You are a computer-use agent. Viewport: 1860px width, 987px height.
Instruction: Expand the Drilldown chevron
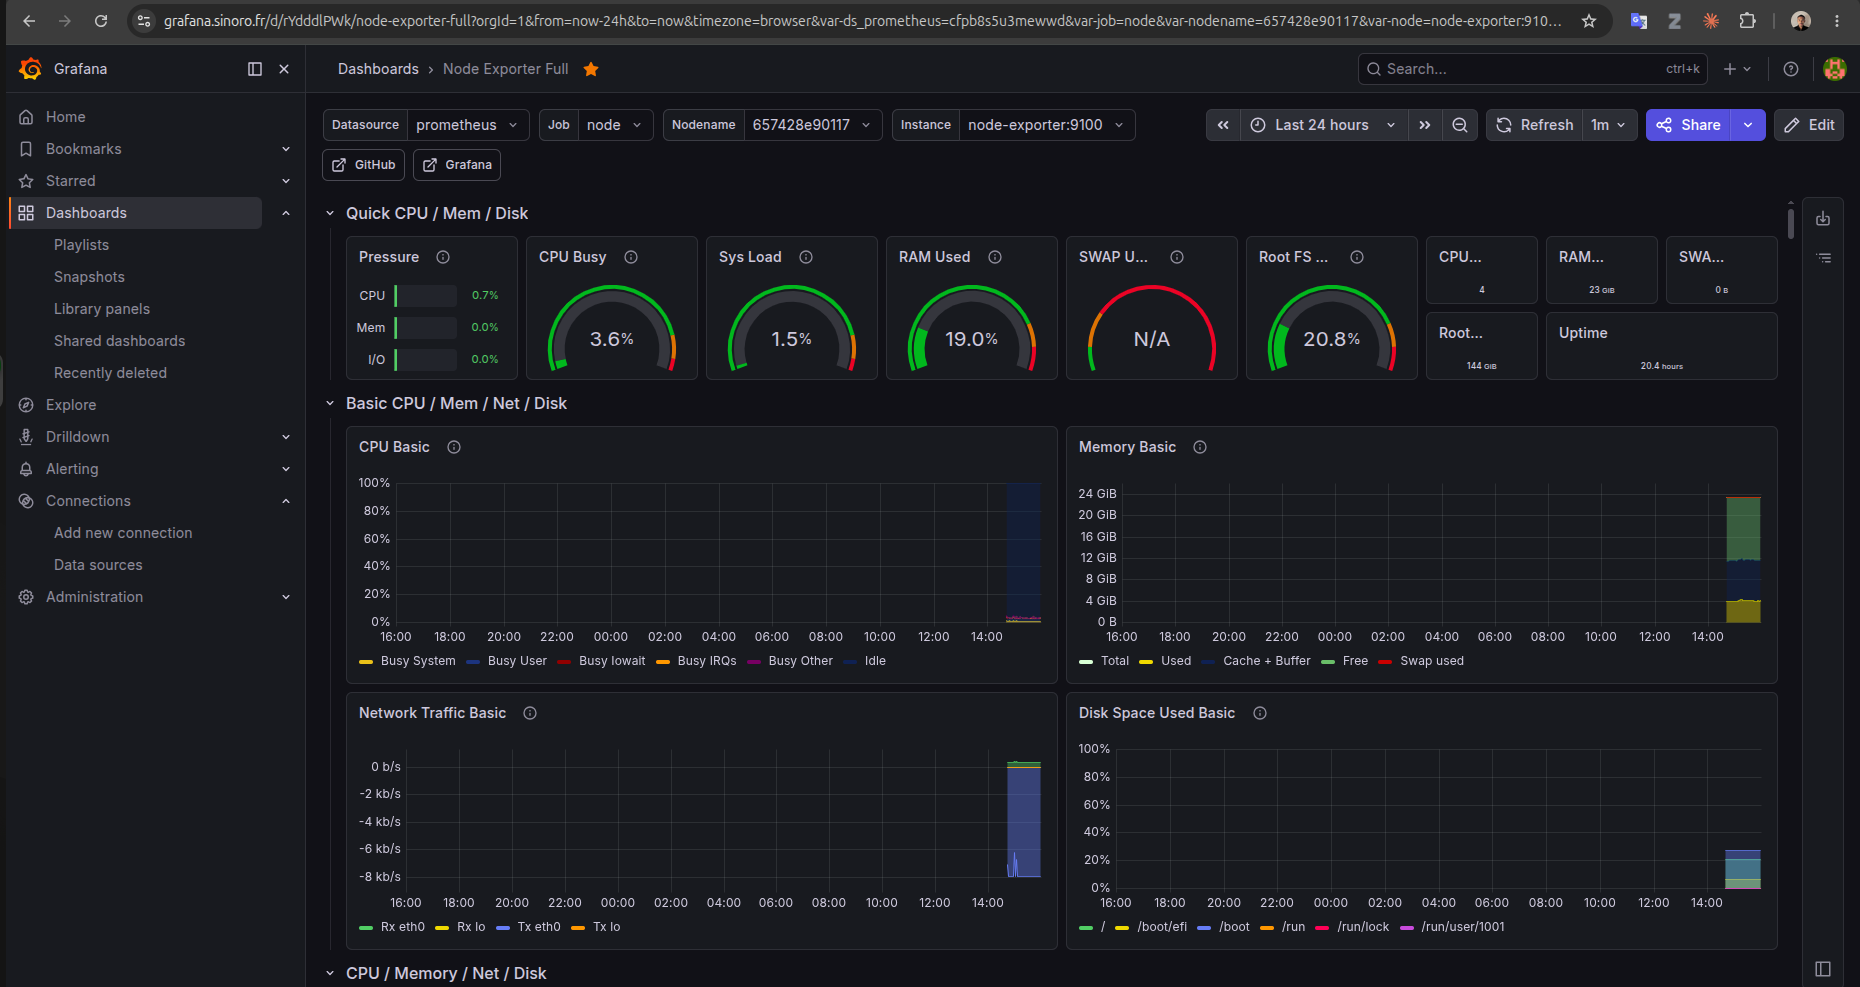click(x=286, y=437)
